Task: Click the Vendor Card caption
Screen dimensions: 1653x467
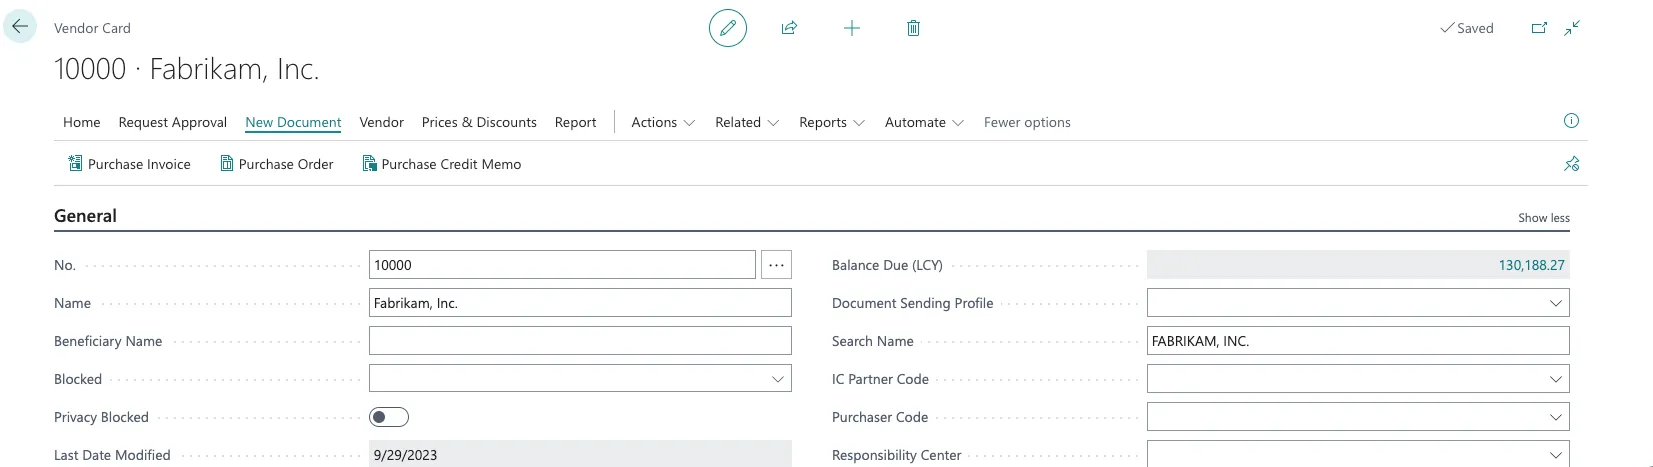Action: pyautogui.click(x=92, y=28)
